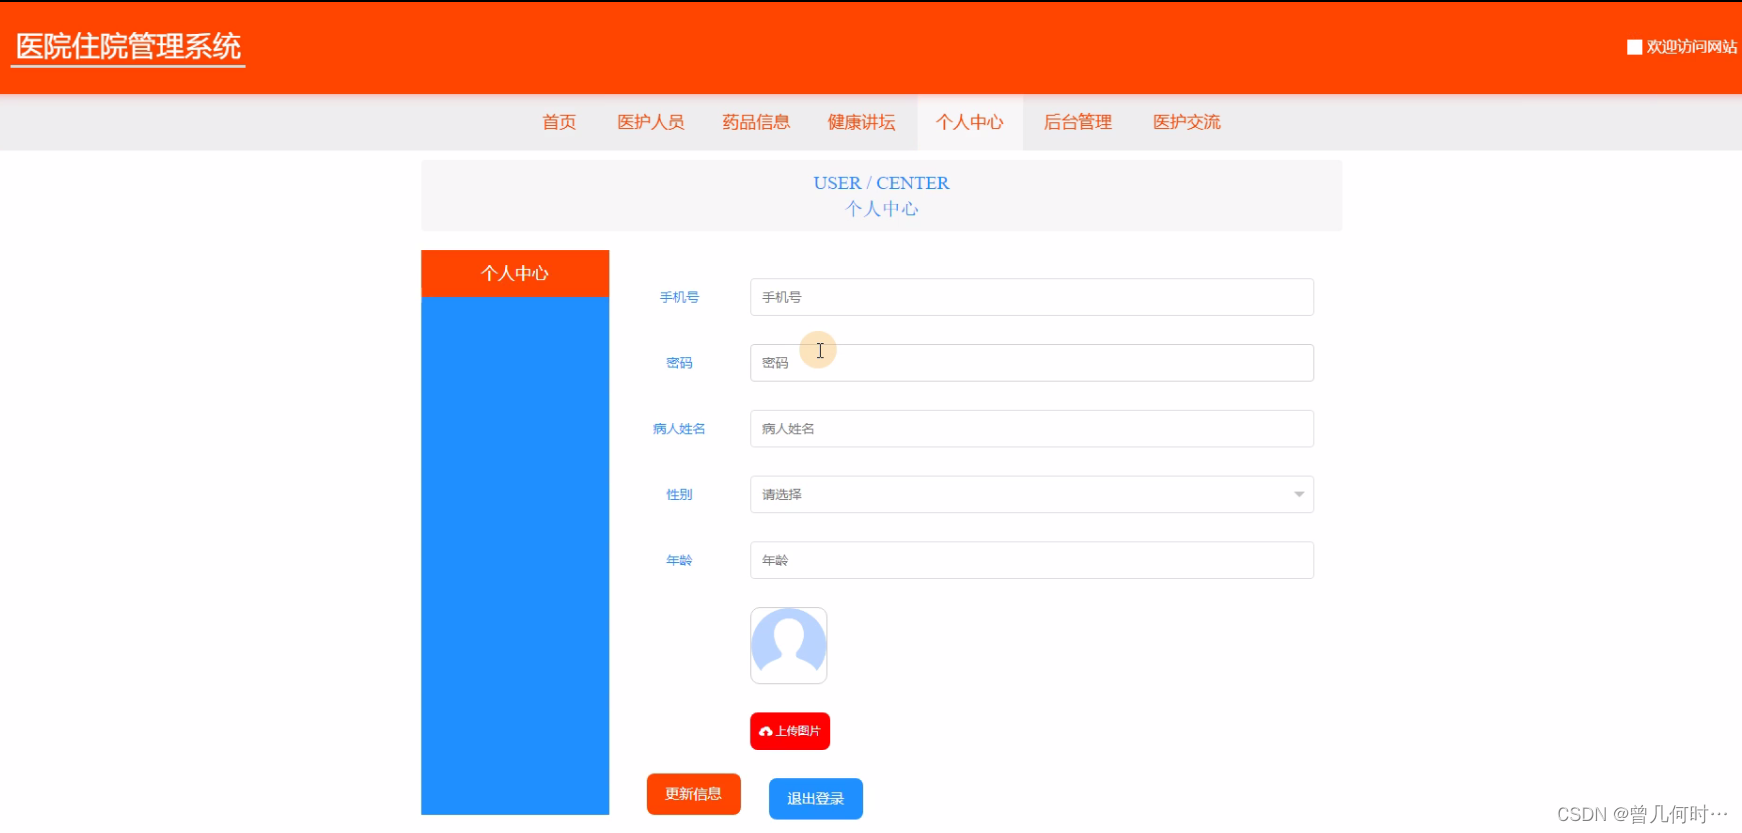1742x833 pixels.
Task: Go to the 医护人员 menu item
Action: 651,122
